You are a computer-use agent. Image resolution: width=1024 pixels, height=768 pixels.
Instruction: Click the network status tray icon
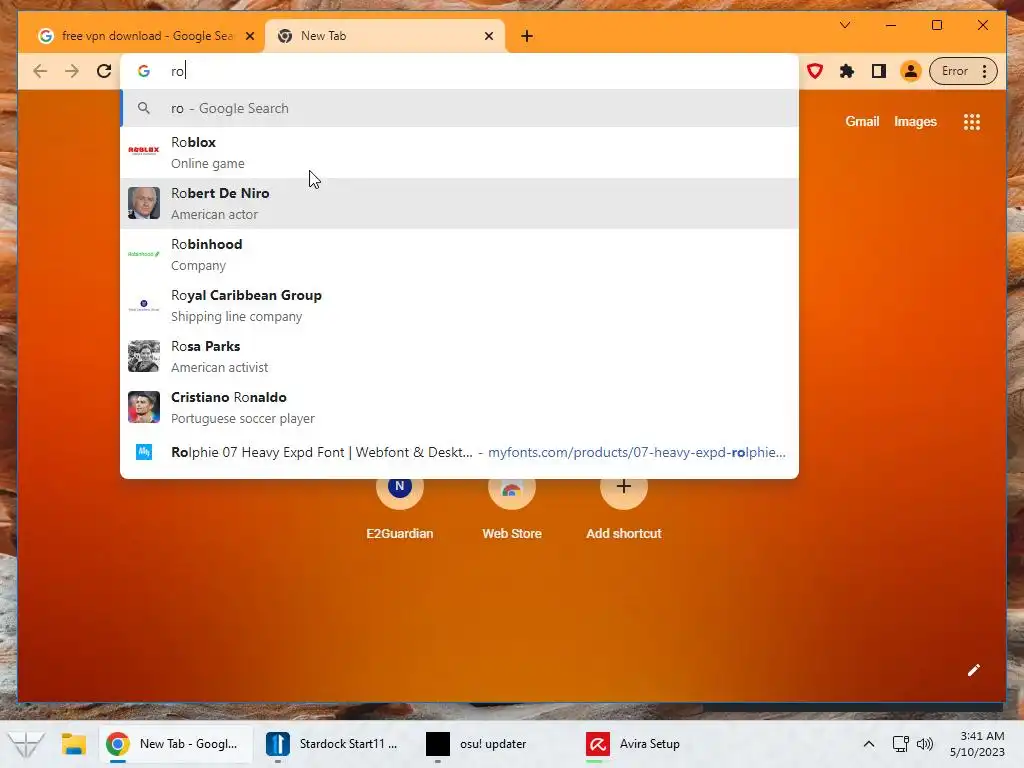click(901, 744)
